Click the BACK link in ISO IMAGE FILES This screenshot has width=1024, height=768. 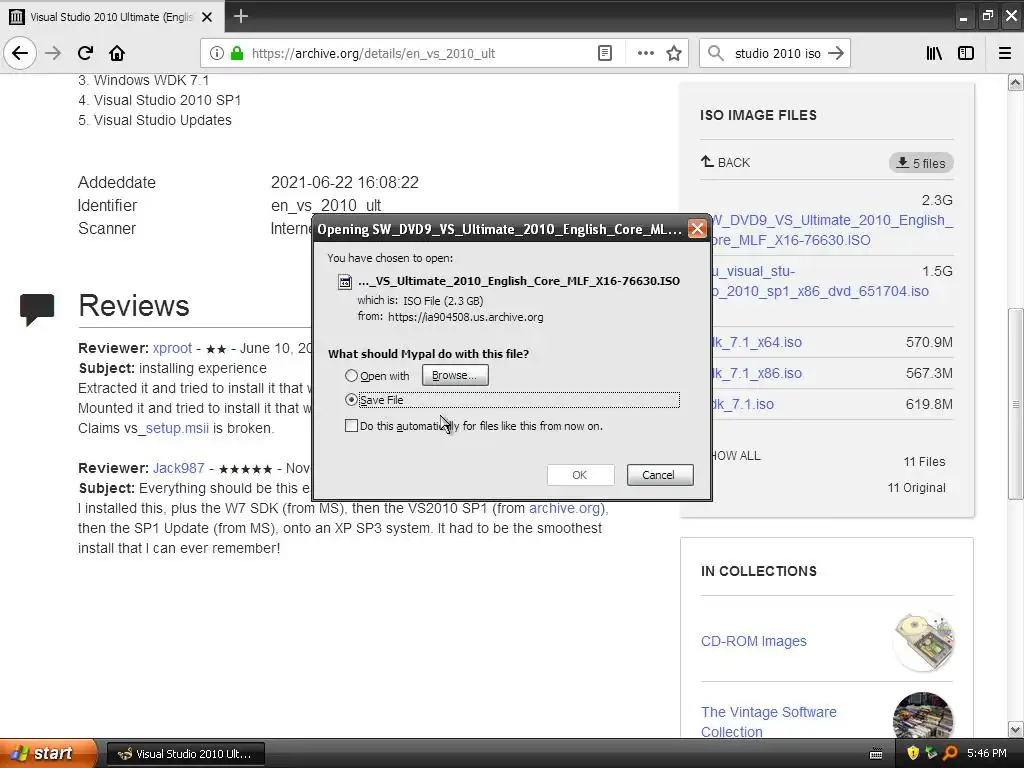726,162
